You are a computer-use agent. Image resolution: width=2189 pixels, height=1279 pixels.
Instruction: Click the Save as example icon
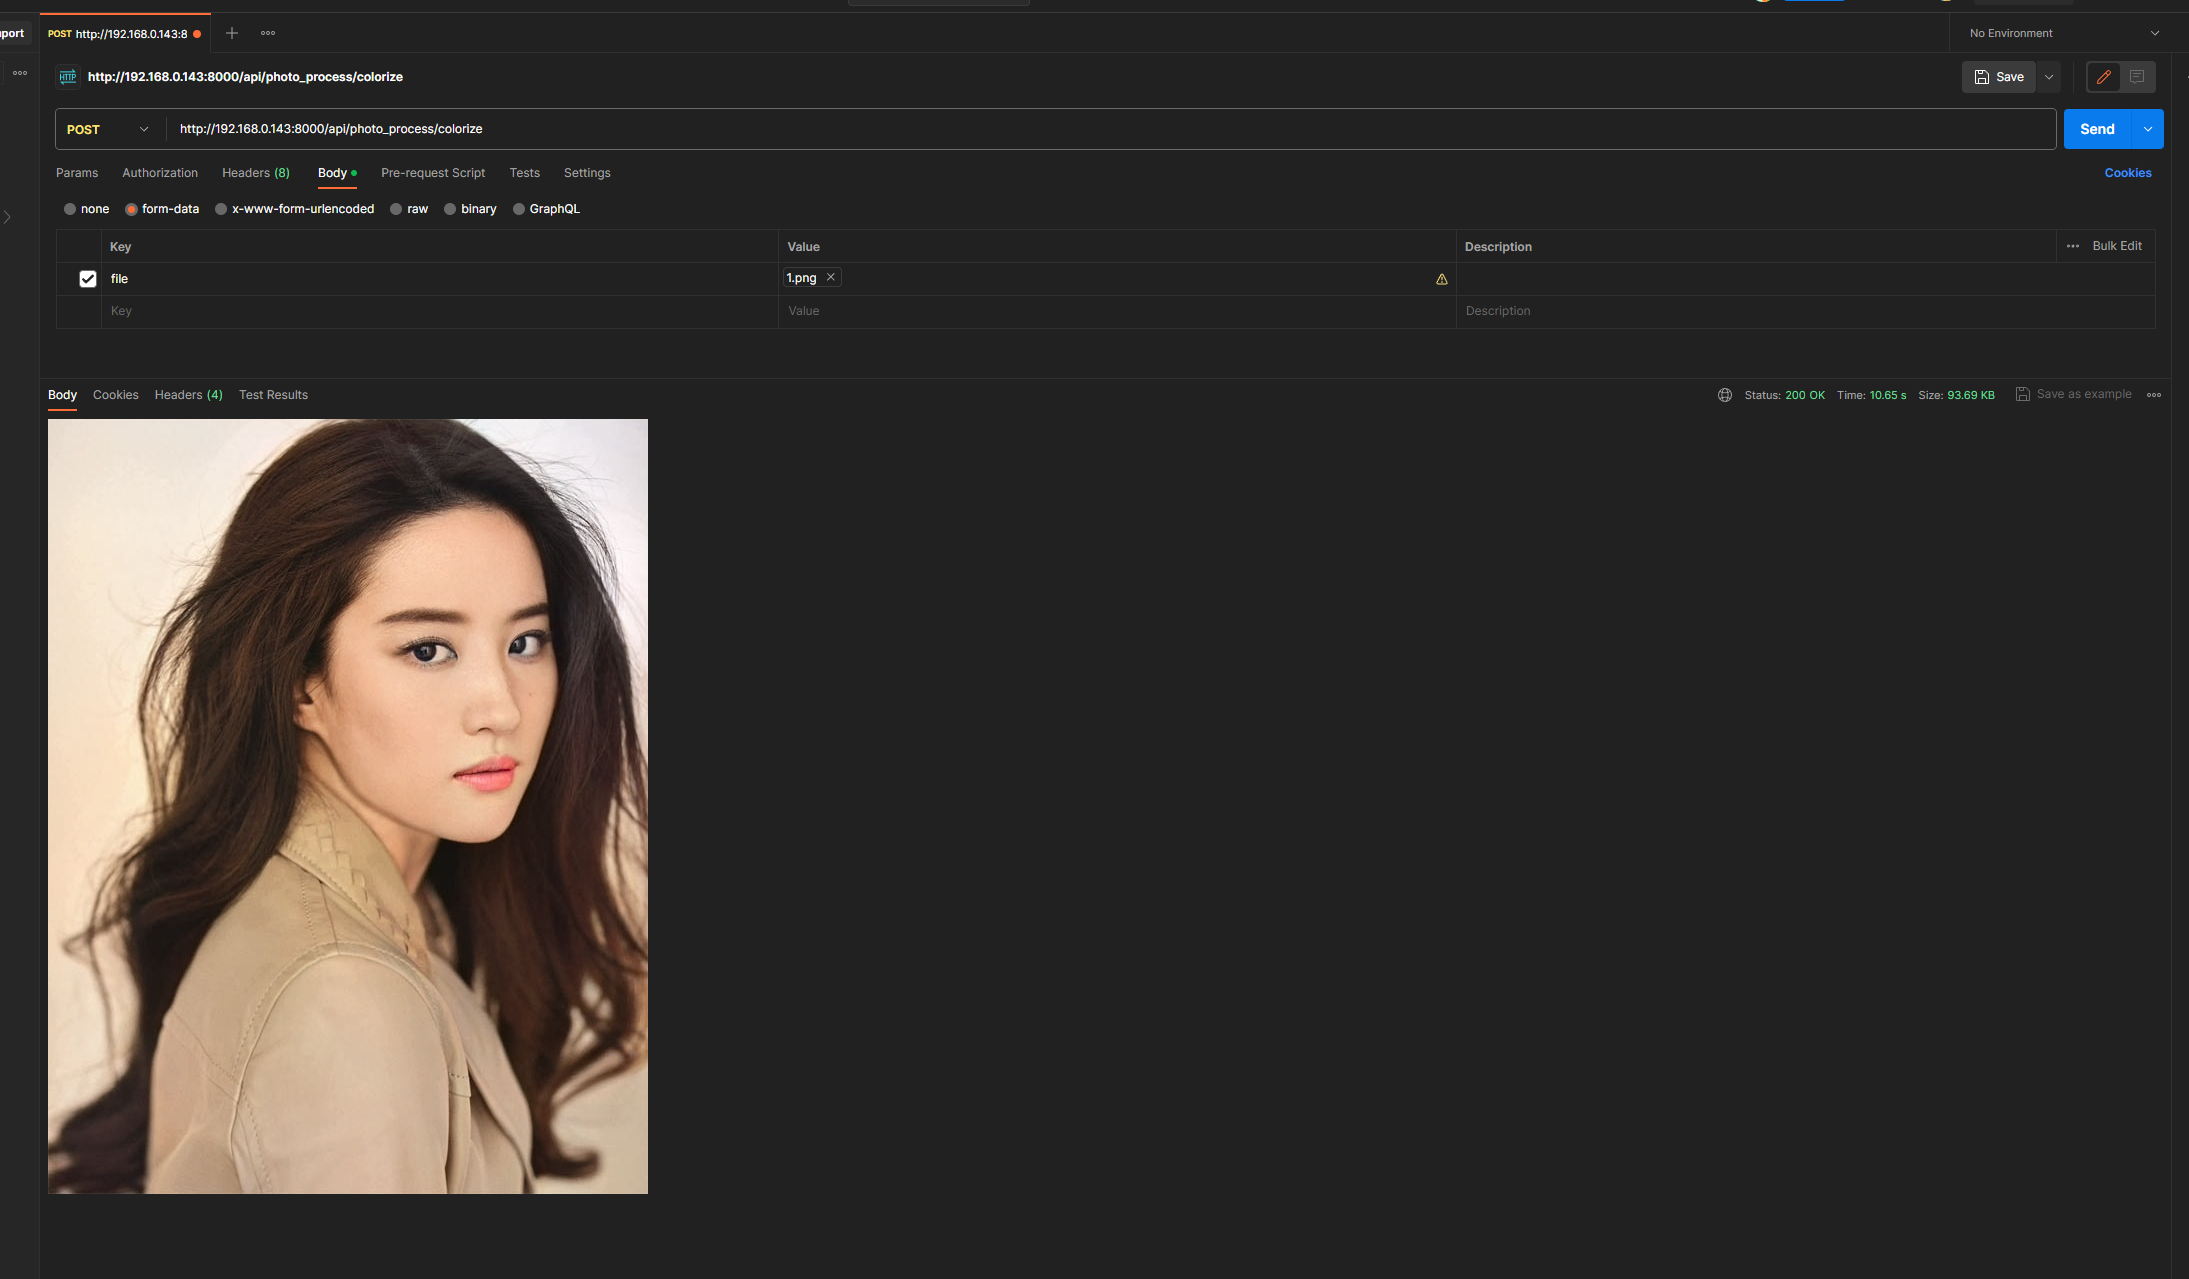click(2023, 394)
